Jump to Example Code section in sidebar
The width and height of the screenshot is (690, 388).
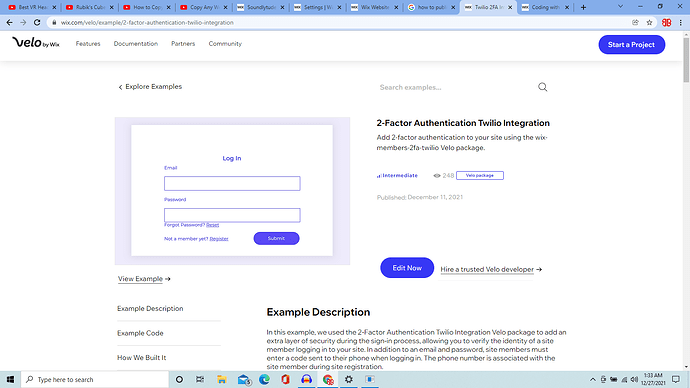140,333
